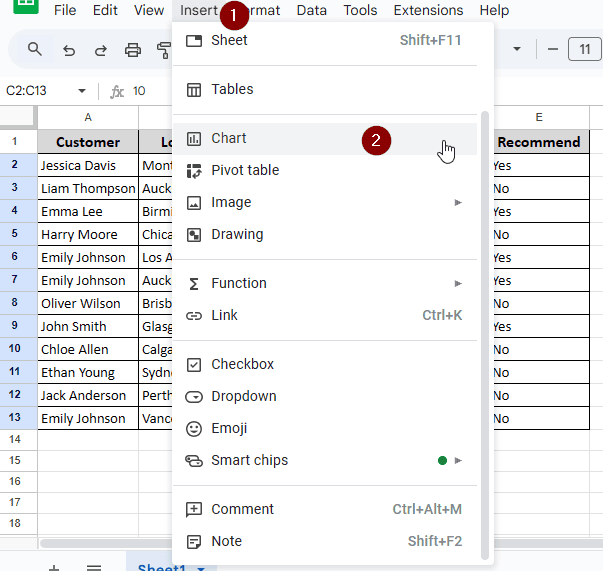Click the Comment plus icon
Image resolution: width=603 pixels, height=571 pixels.
[194, 509]
